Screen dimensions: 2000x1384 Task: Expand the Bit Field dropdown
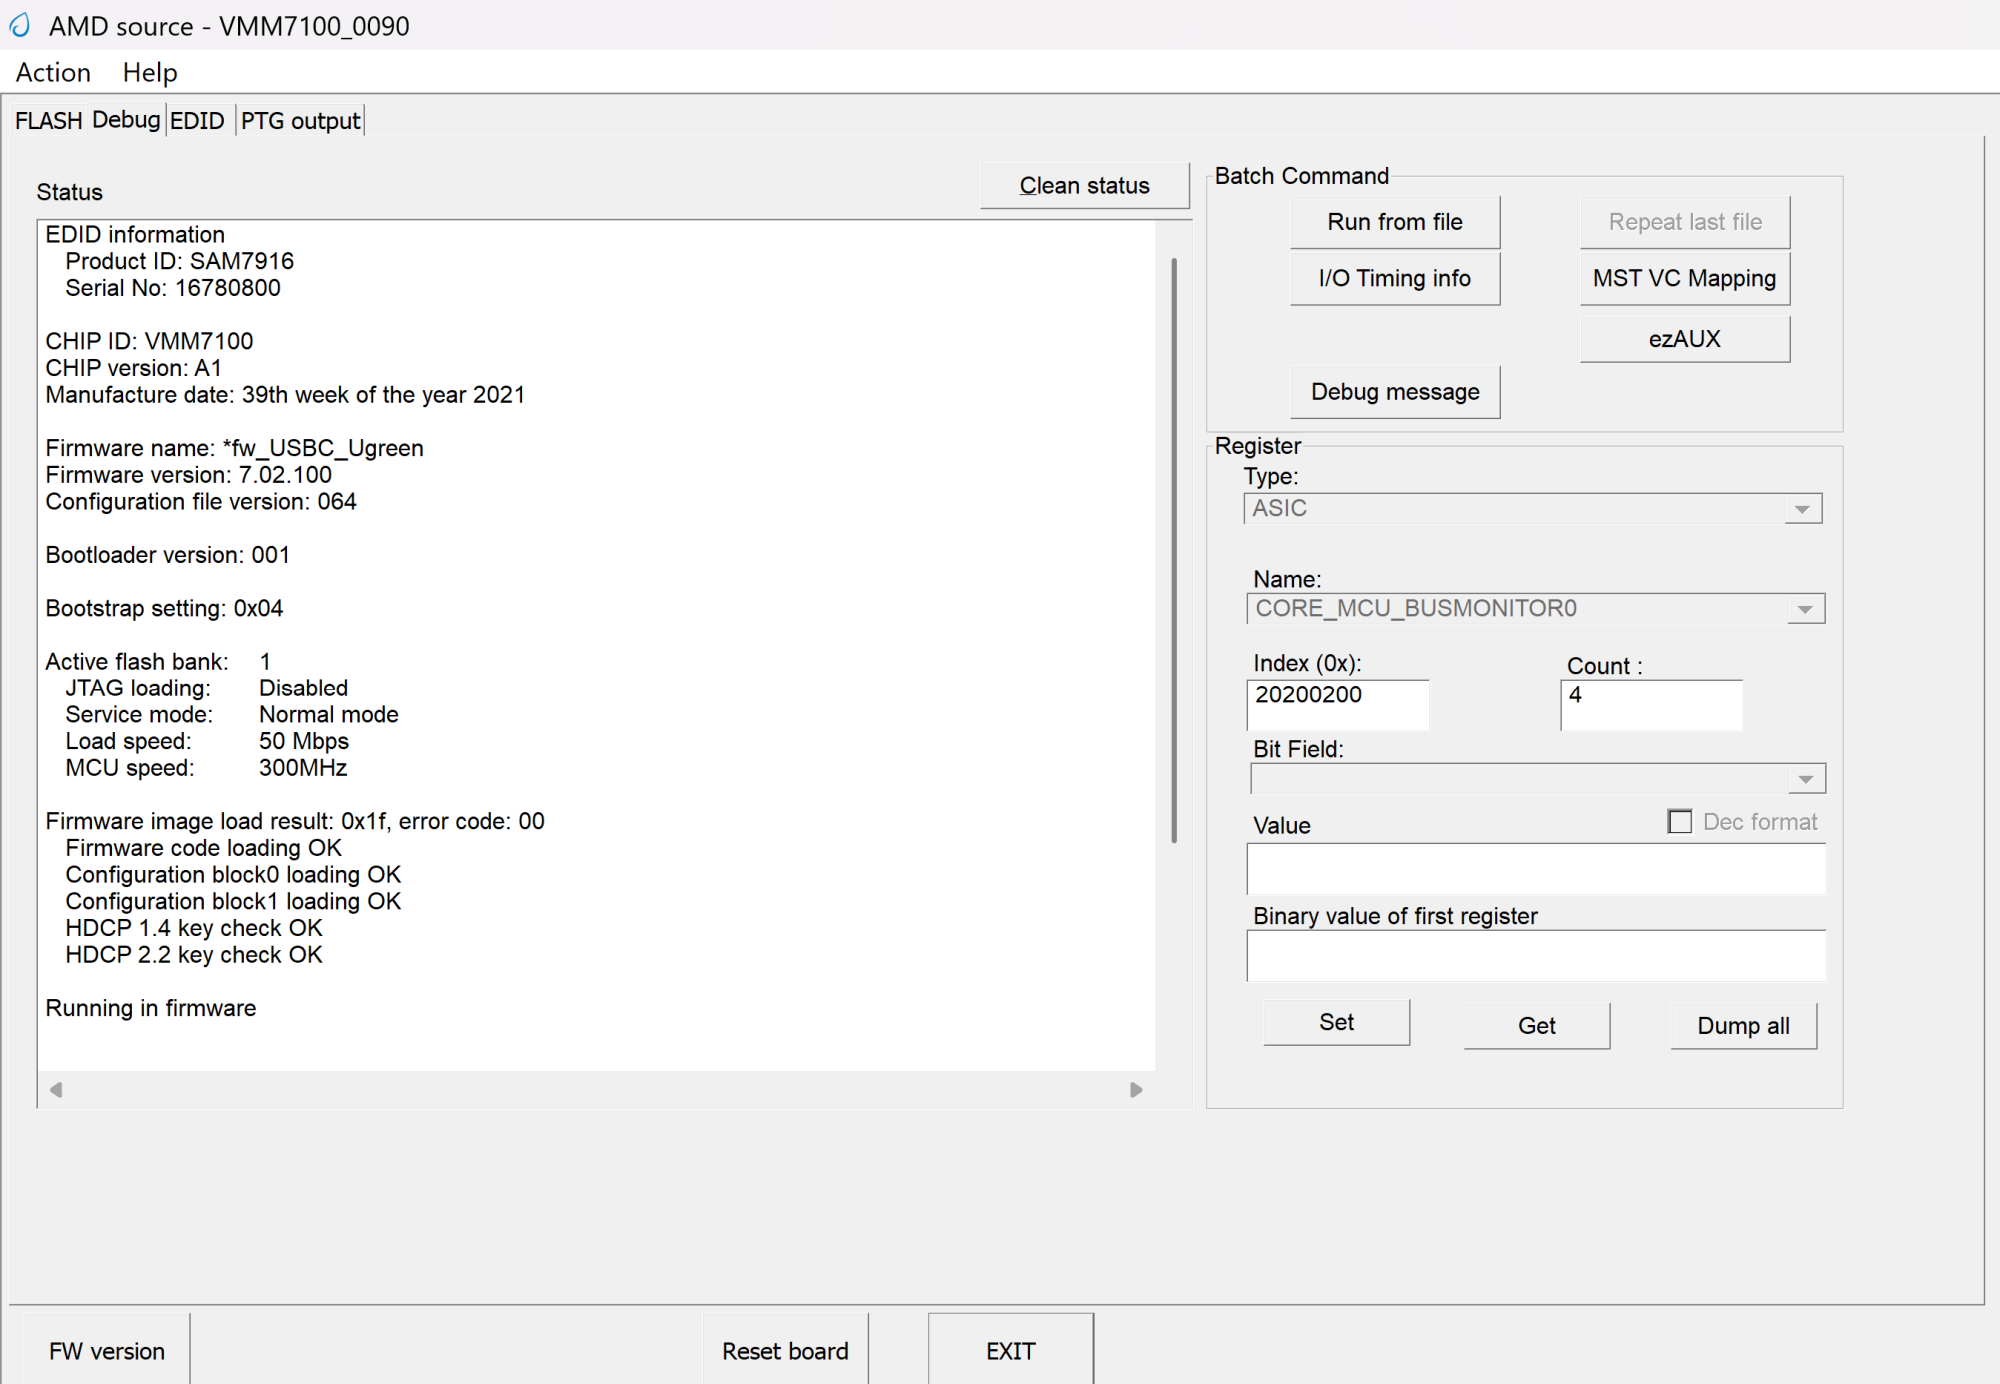pyautogui.click(x=1805, y=779)
